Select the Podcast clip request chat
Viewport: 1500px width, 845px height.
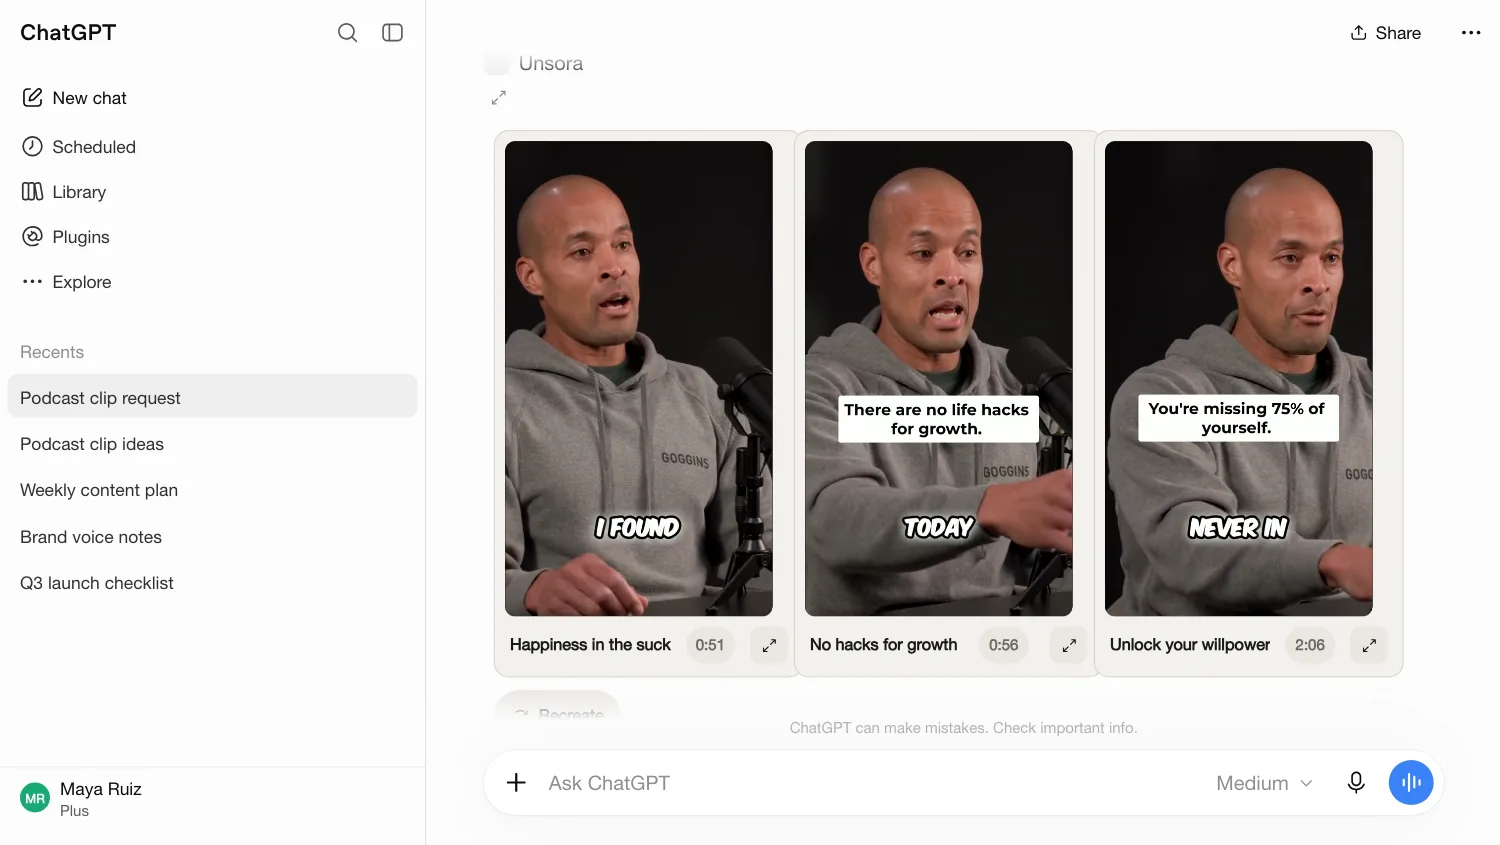tap(212, 398)
